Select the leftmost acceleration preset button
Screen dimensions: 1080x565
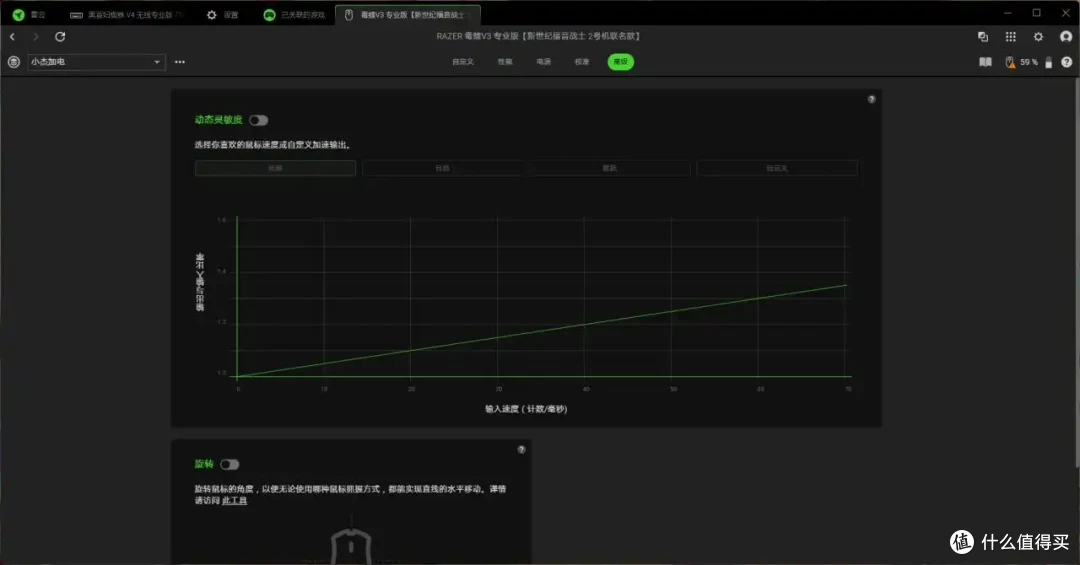pyautogui.click(x=276, y=168)
